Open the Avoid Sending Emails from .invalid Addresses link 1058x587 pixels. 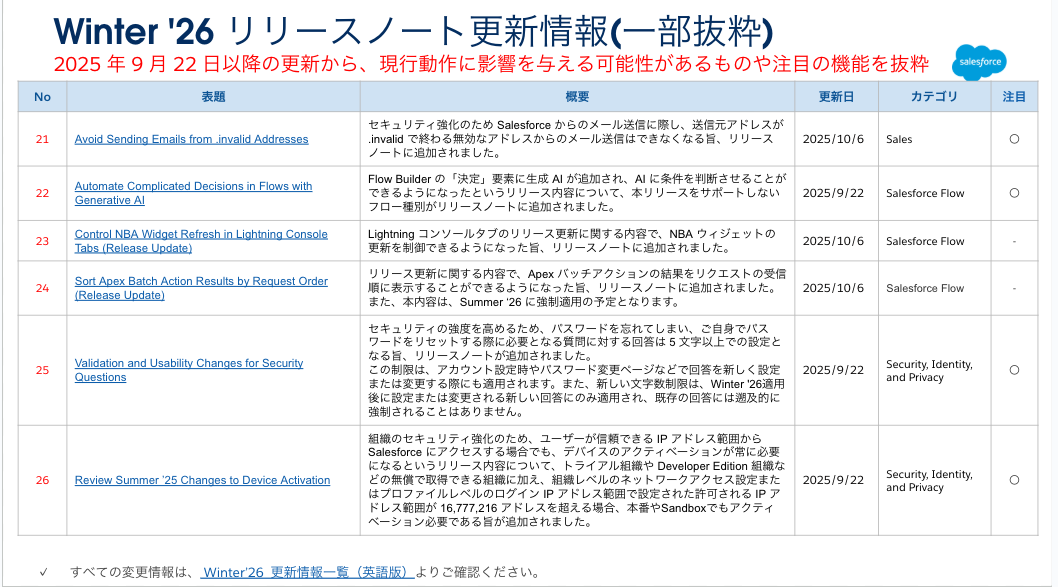(x=191, y=139)
